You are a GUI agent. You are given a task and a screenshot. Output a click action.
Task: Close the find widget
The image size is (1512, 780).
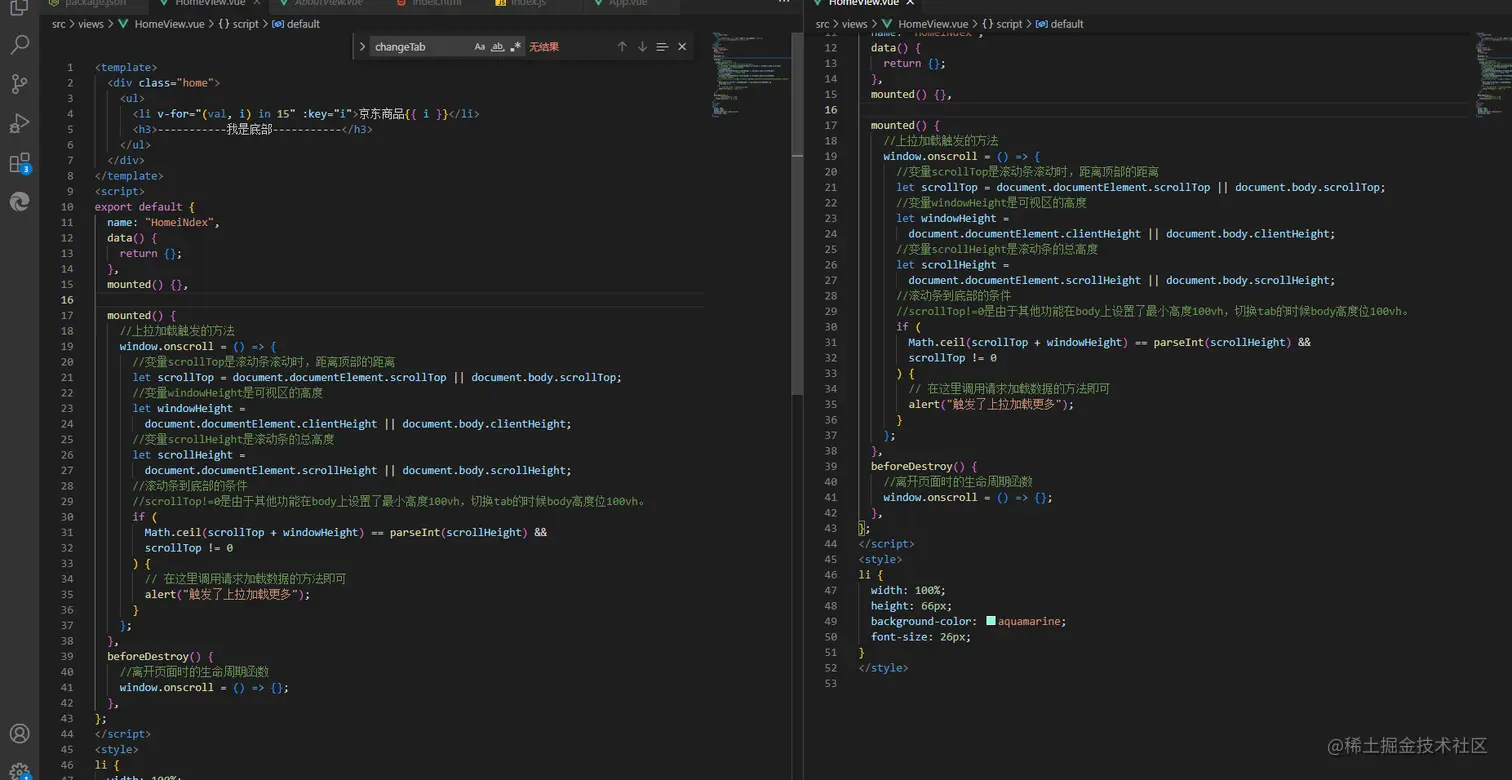[x=682, y=47]
